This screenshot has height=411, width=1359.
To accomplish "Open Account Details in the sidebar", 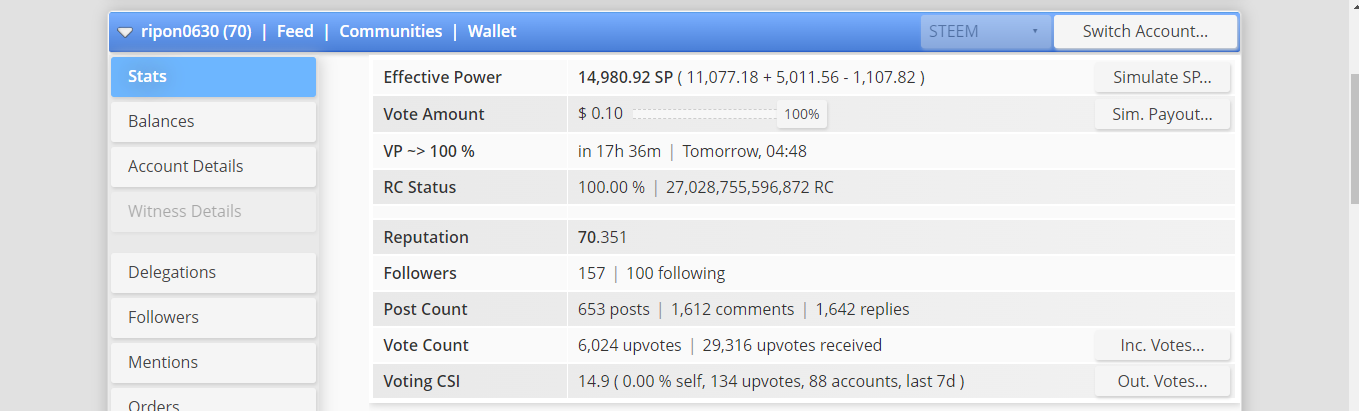I will 213,166.
